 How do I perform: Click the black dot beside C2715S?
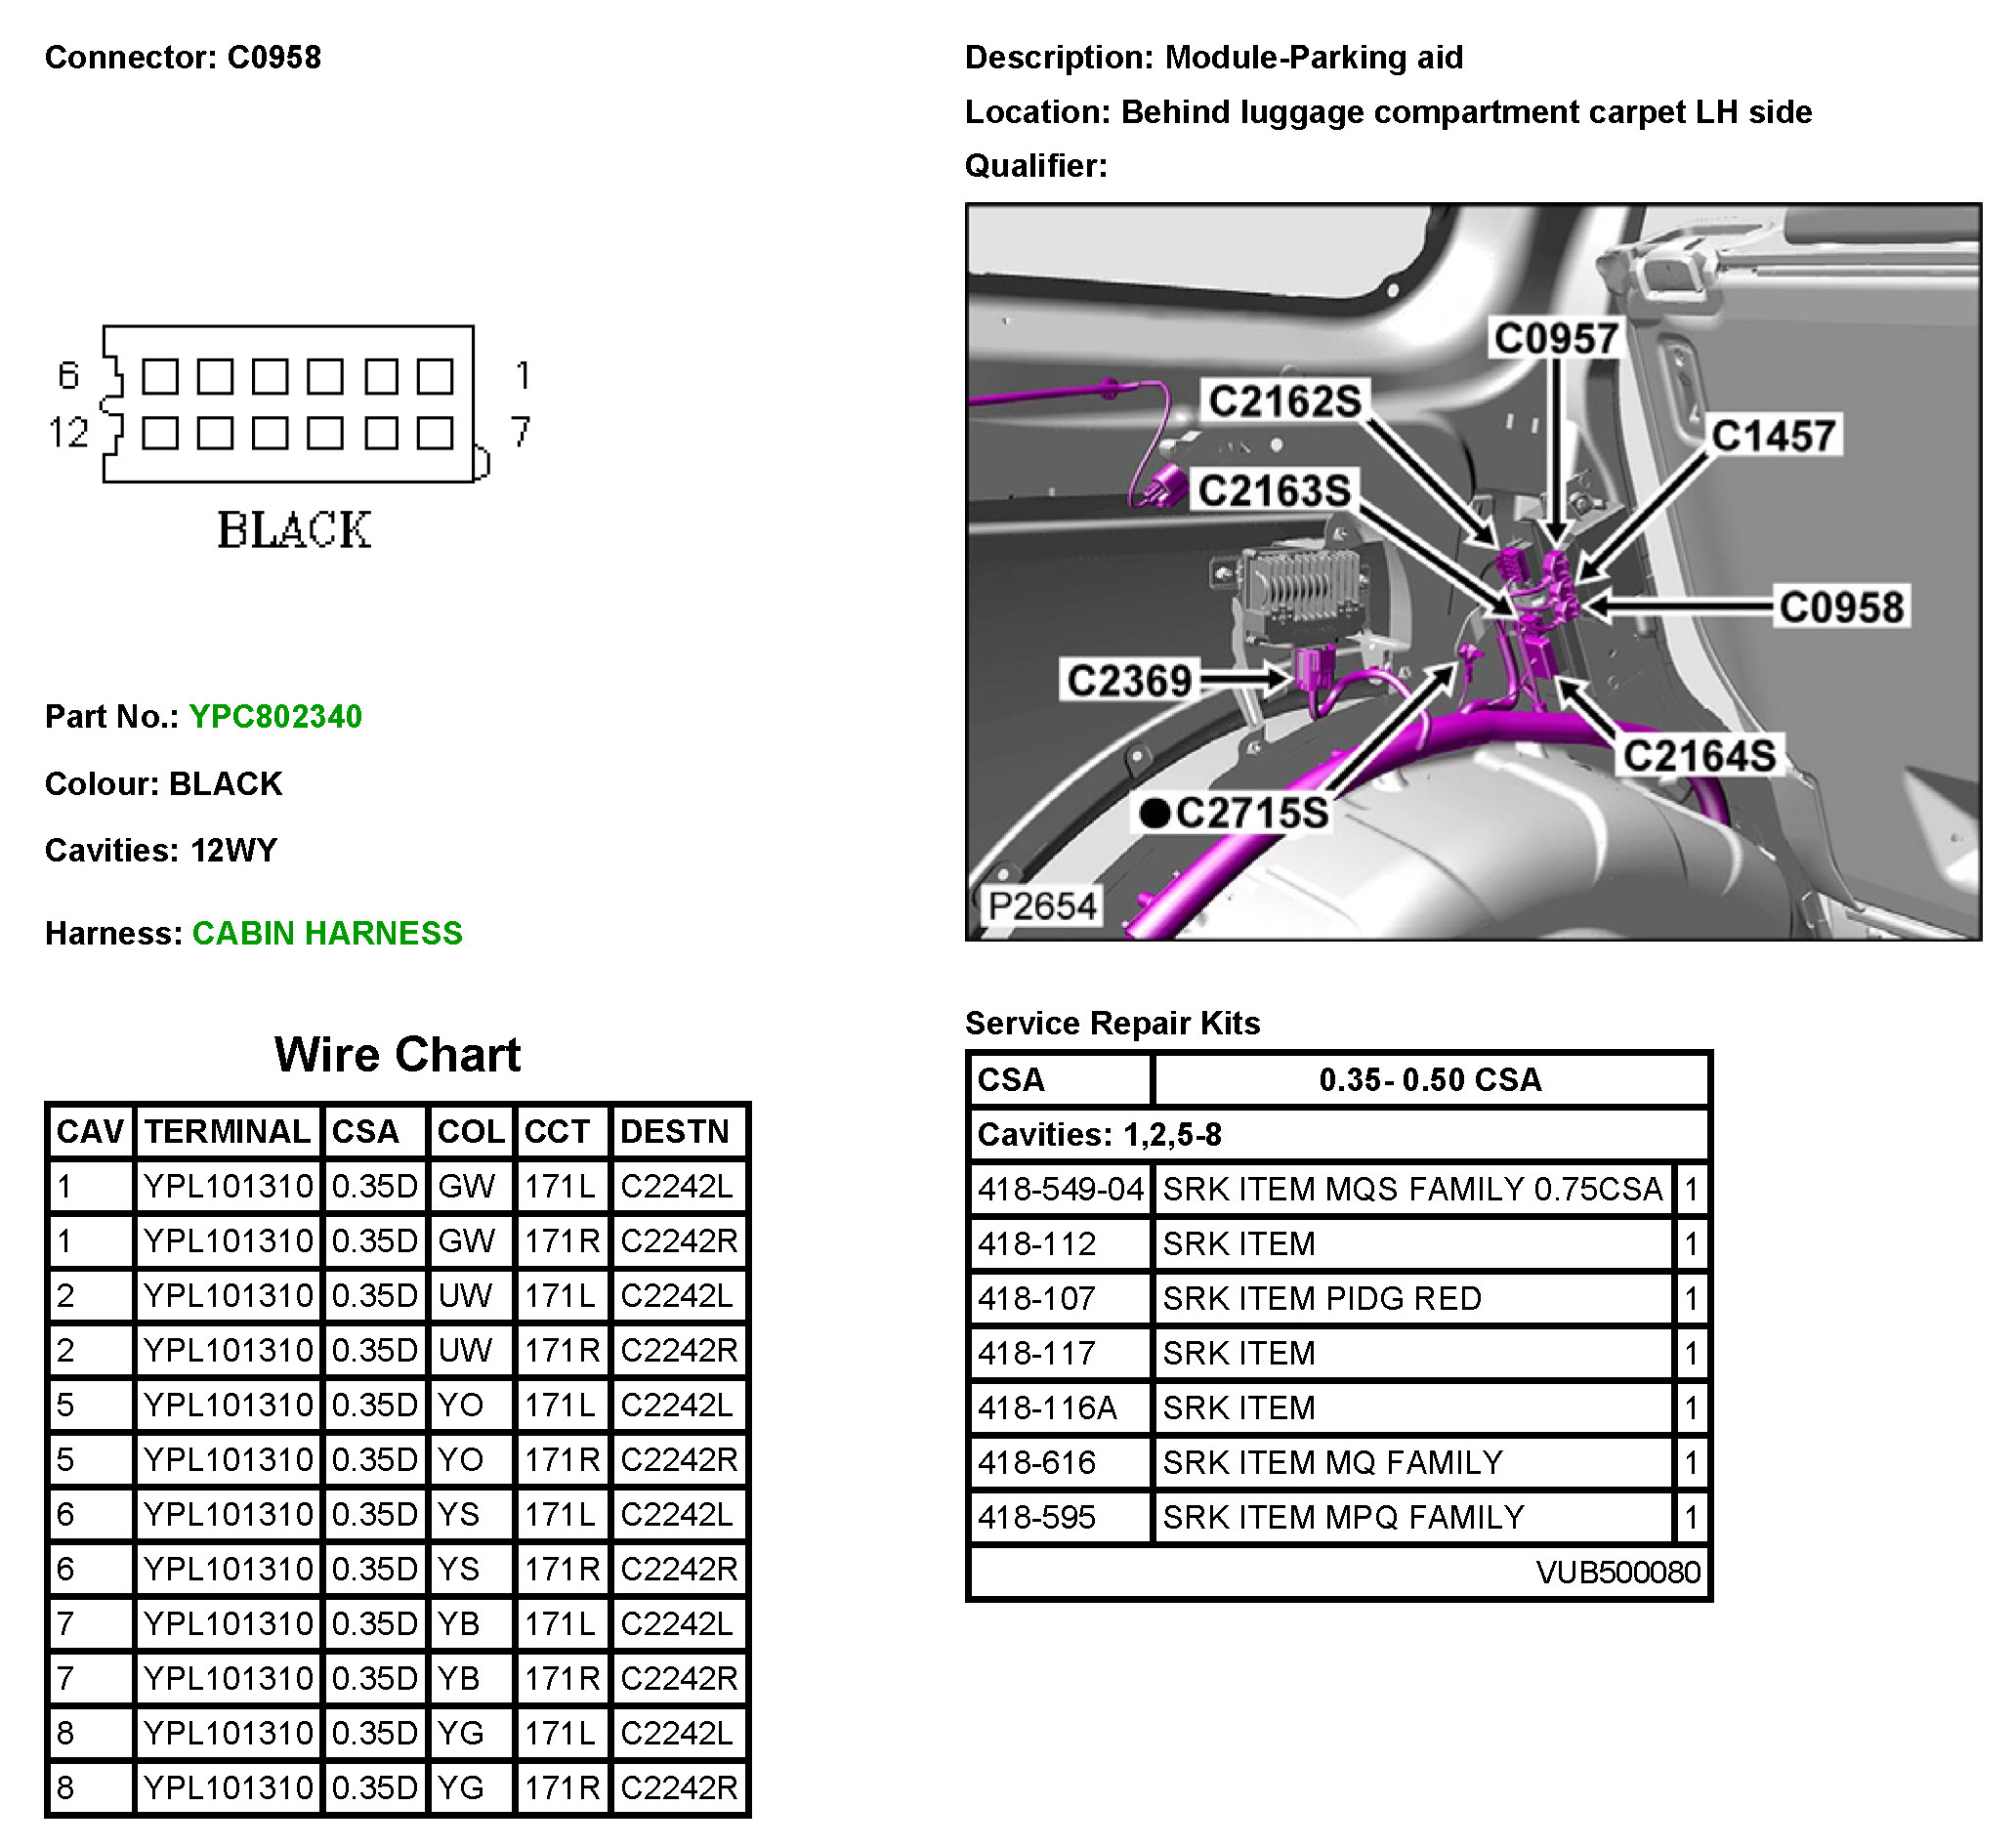[1155, 813]
